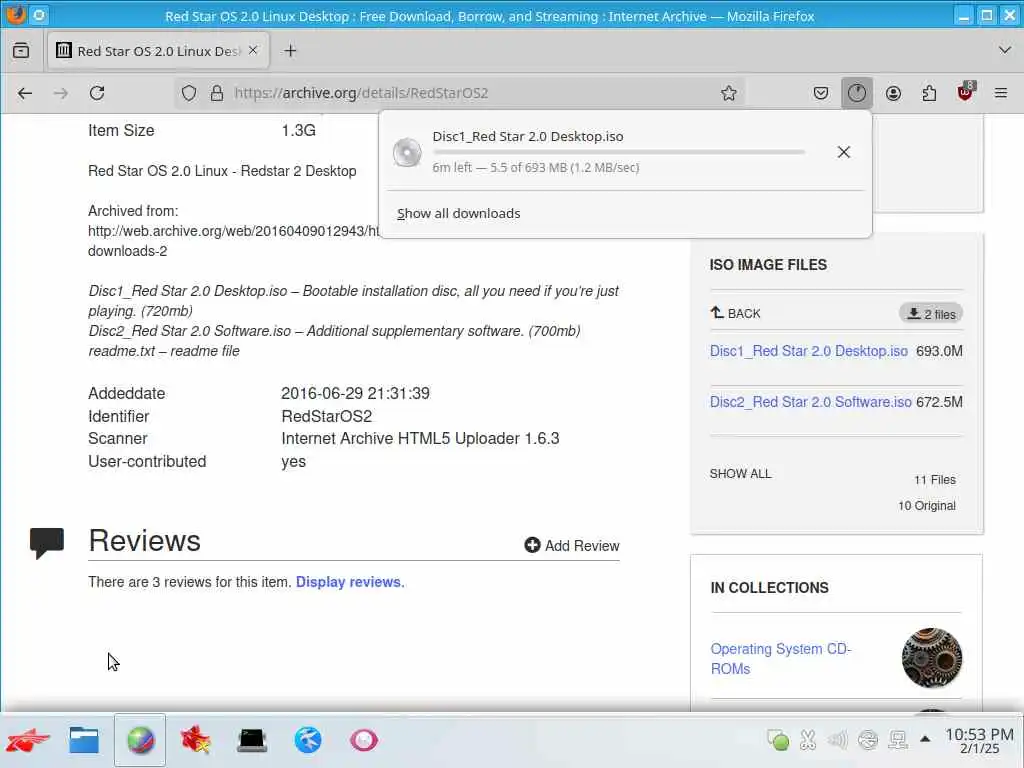1024x768 pixels.
Task: Toggle the Downloads toolbar button
Action: [x=857, y=93]
